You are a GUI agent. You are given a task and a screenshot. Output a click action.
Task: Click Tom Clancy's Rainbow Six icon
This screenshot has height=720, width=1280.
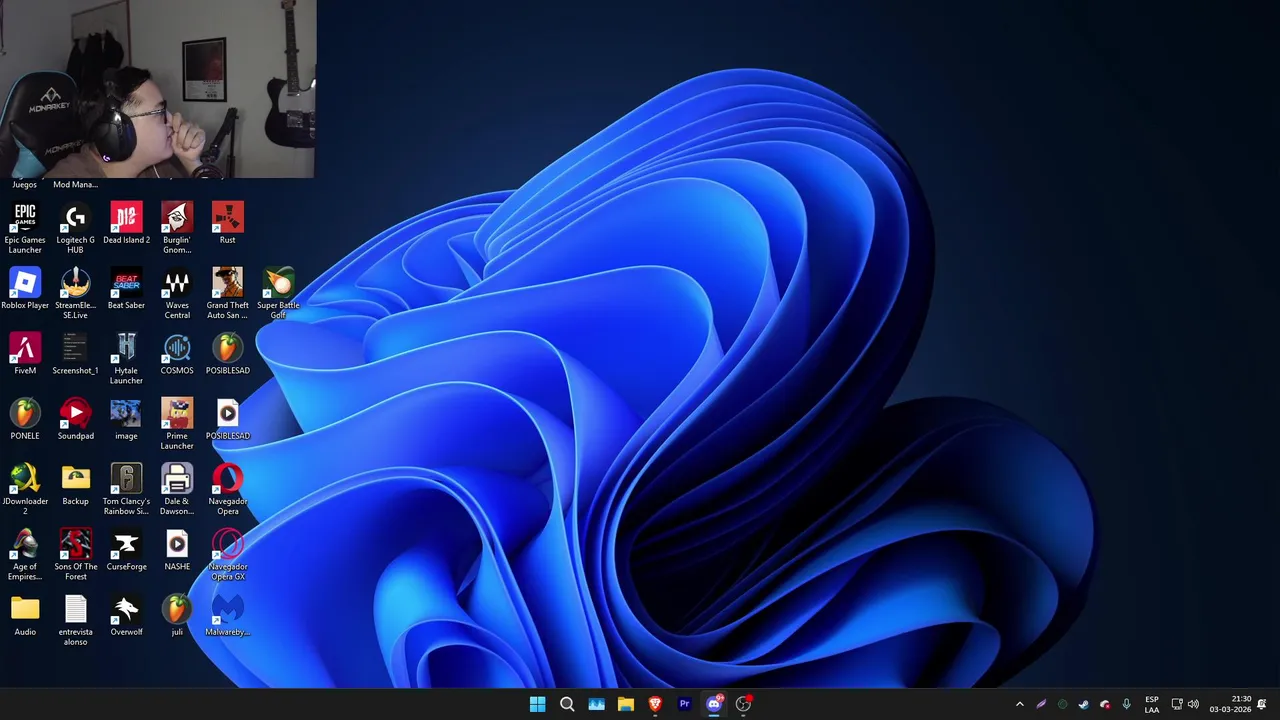pos(126,488)
